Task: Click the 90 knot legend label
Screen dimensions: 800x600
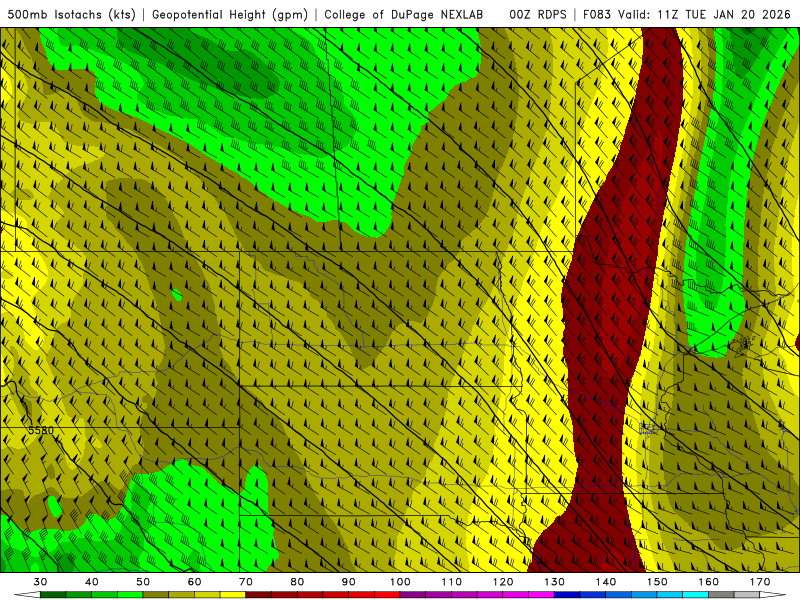Action: (348, 582)
